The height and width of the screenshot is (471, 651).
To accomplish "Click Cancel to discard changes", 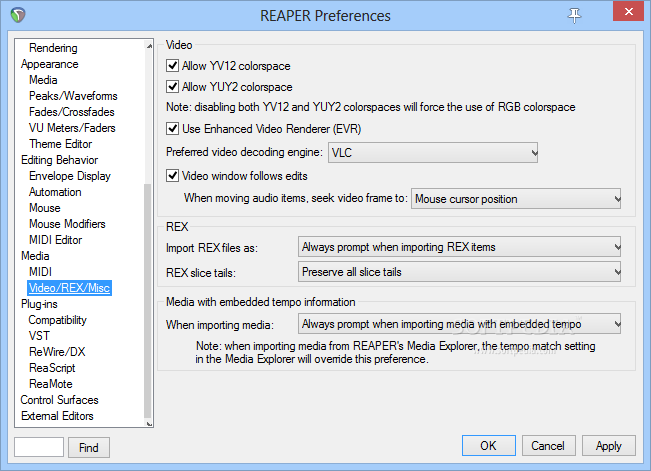I will (x=548, y=446).
